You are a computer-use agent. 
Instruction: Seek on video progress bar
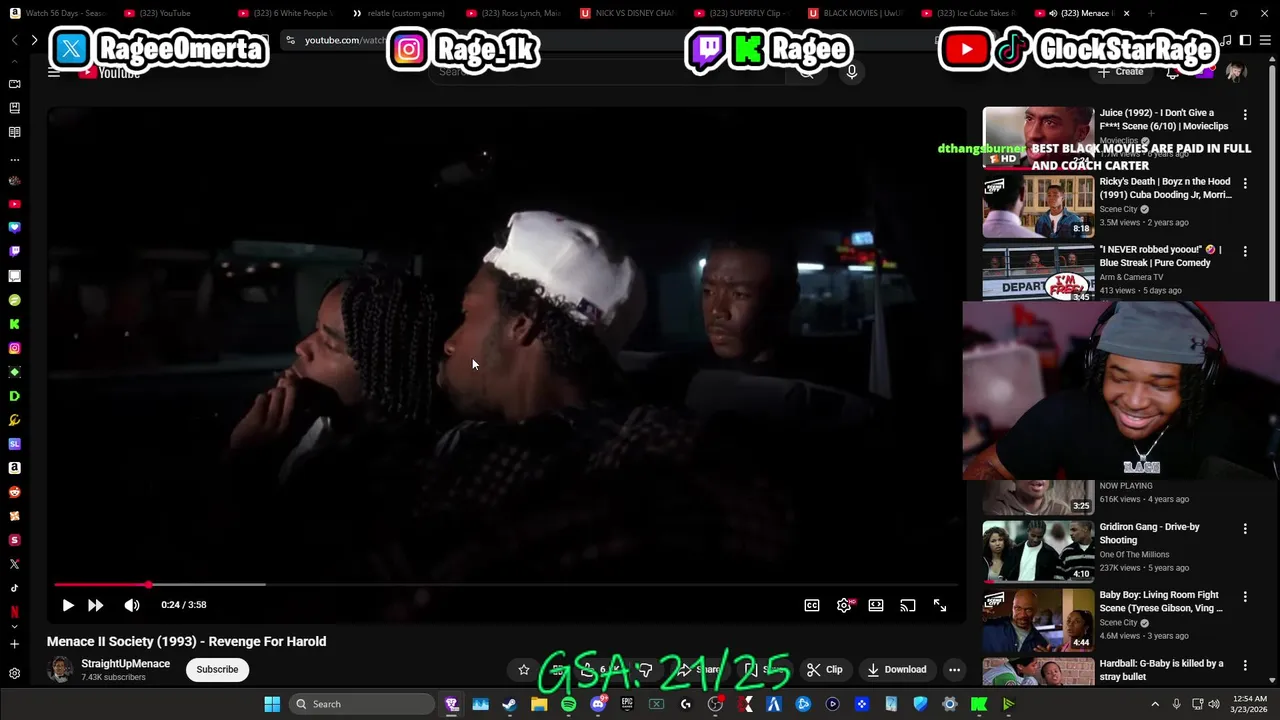(x=506, y=584)
